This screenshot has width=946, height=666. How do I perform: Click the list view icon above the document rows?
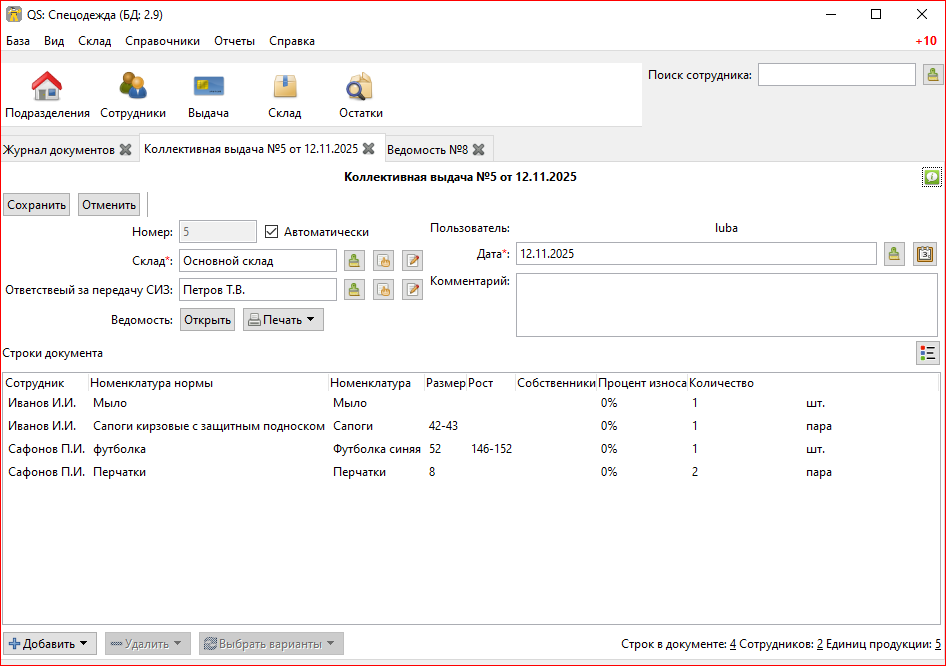pyautogui.click(x=927, y=353)
